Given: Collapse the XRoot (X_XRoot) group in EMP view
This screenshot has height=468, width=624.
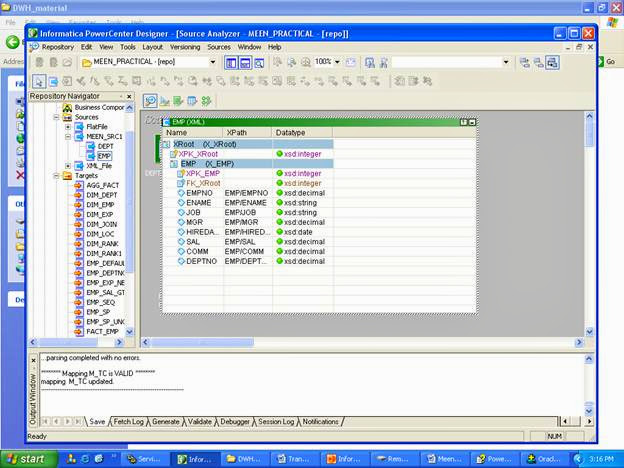Looking at the screenshot, I should coord(166,144).
